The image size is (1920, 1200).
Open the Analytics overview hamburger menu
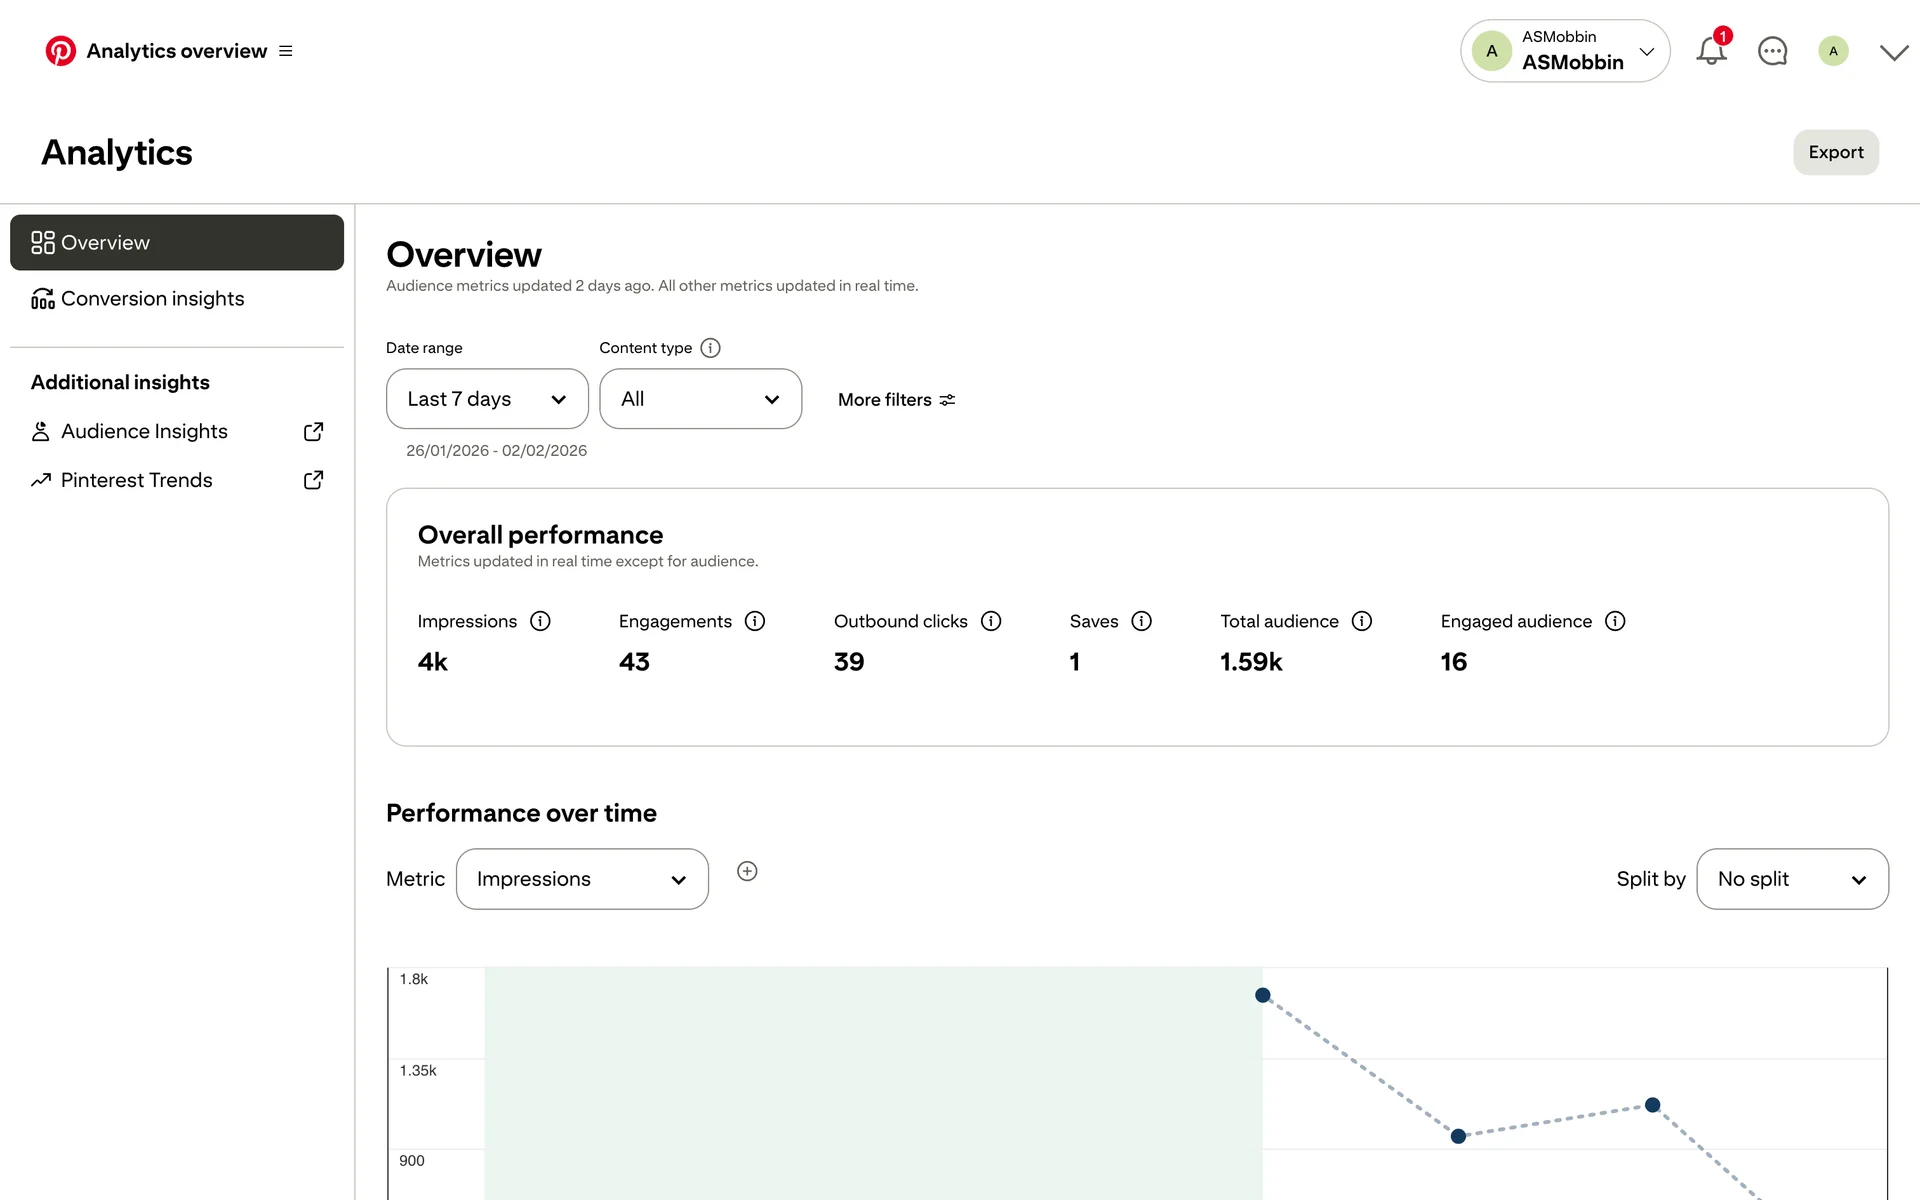pos(286,51)
